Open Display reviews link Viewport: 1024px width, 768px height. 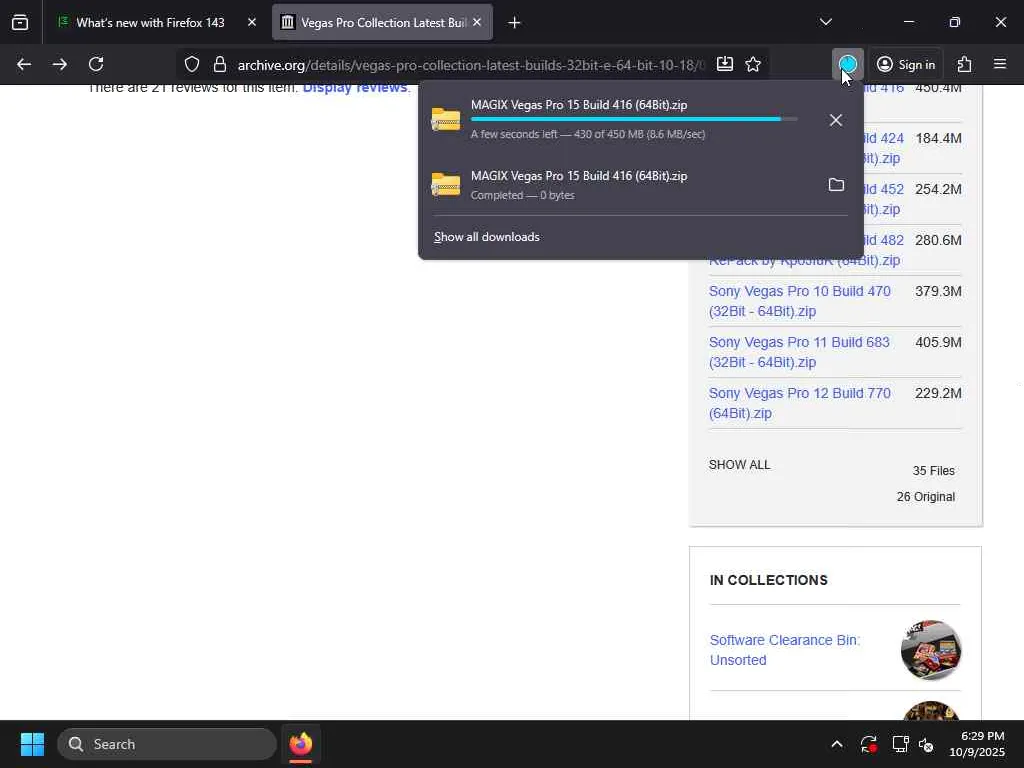pos(355,88)
